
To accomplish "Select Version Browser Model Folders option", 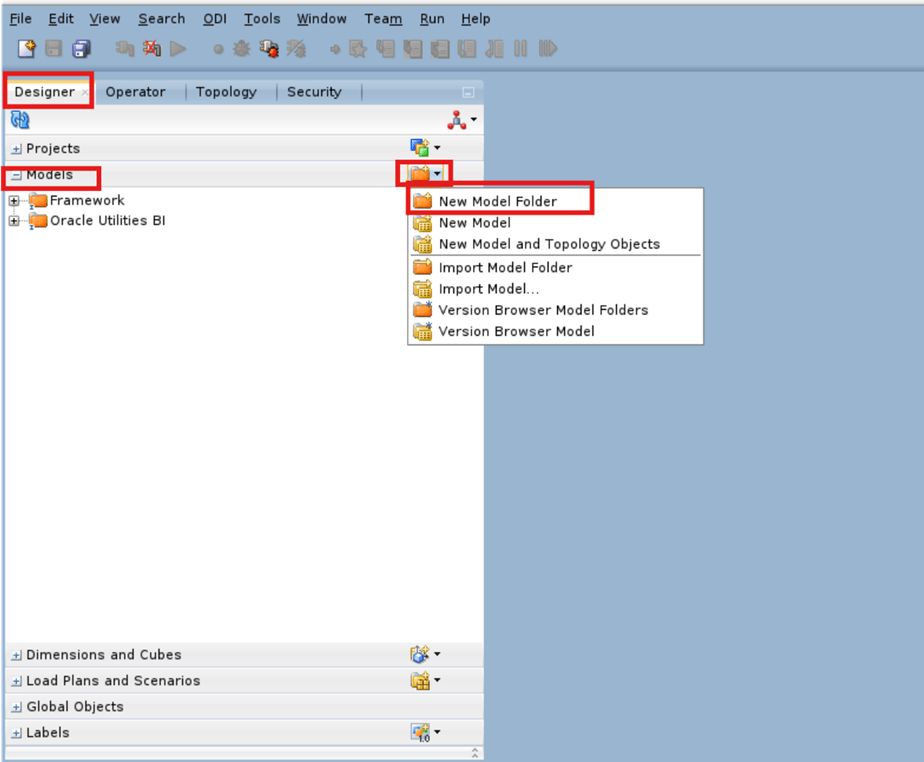I will [x=544, y=310].
